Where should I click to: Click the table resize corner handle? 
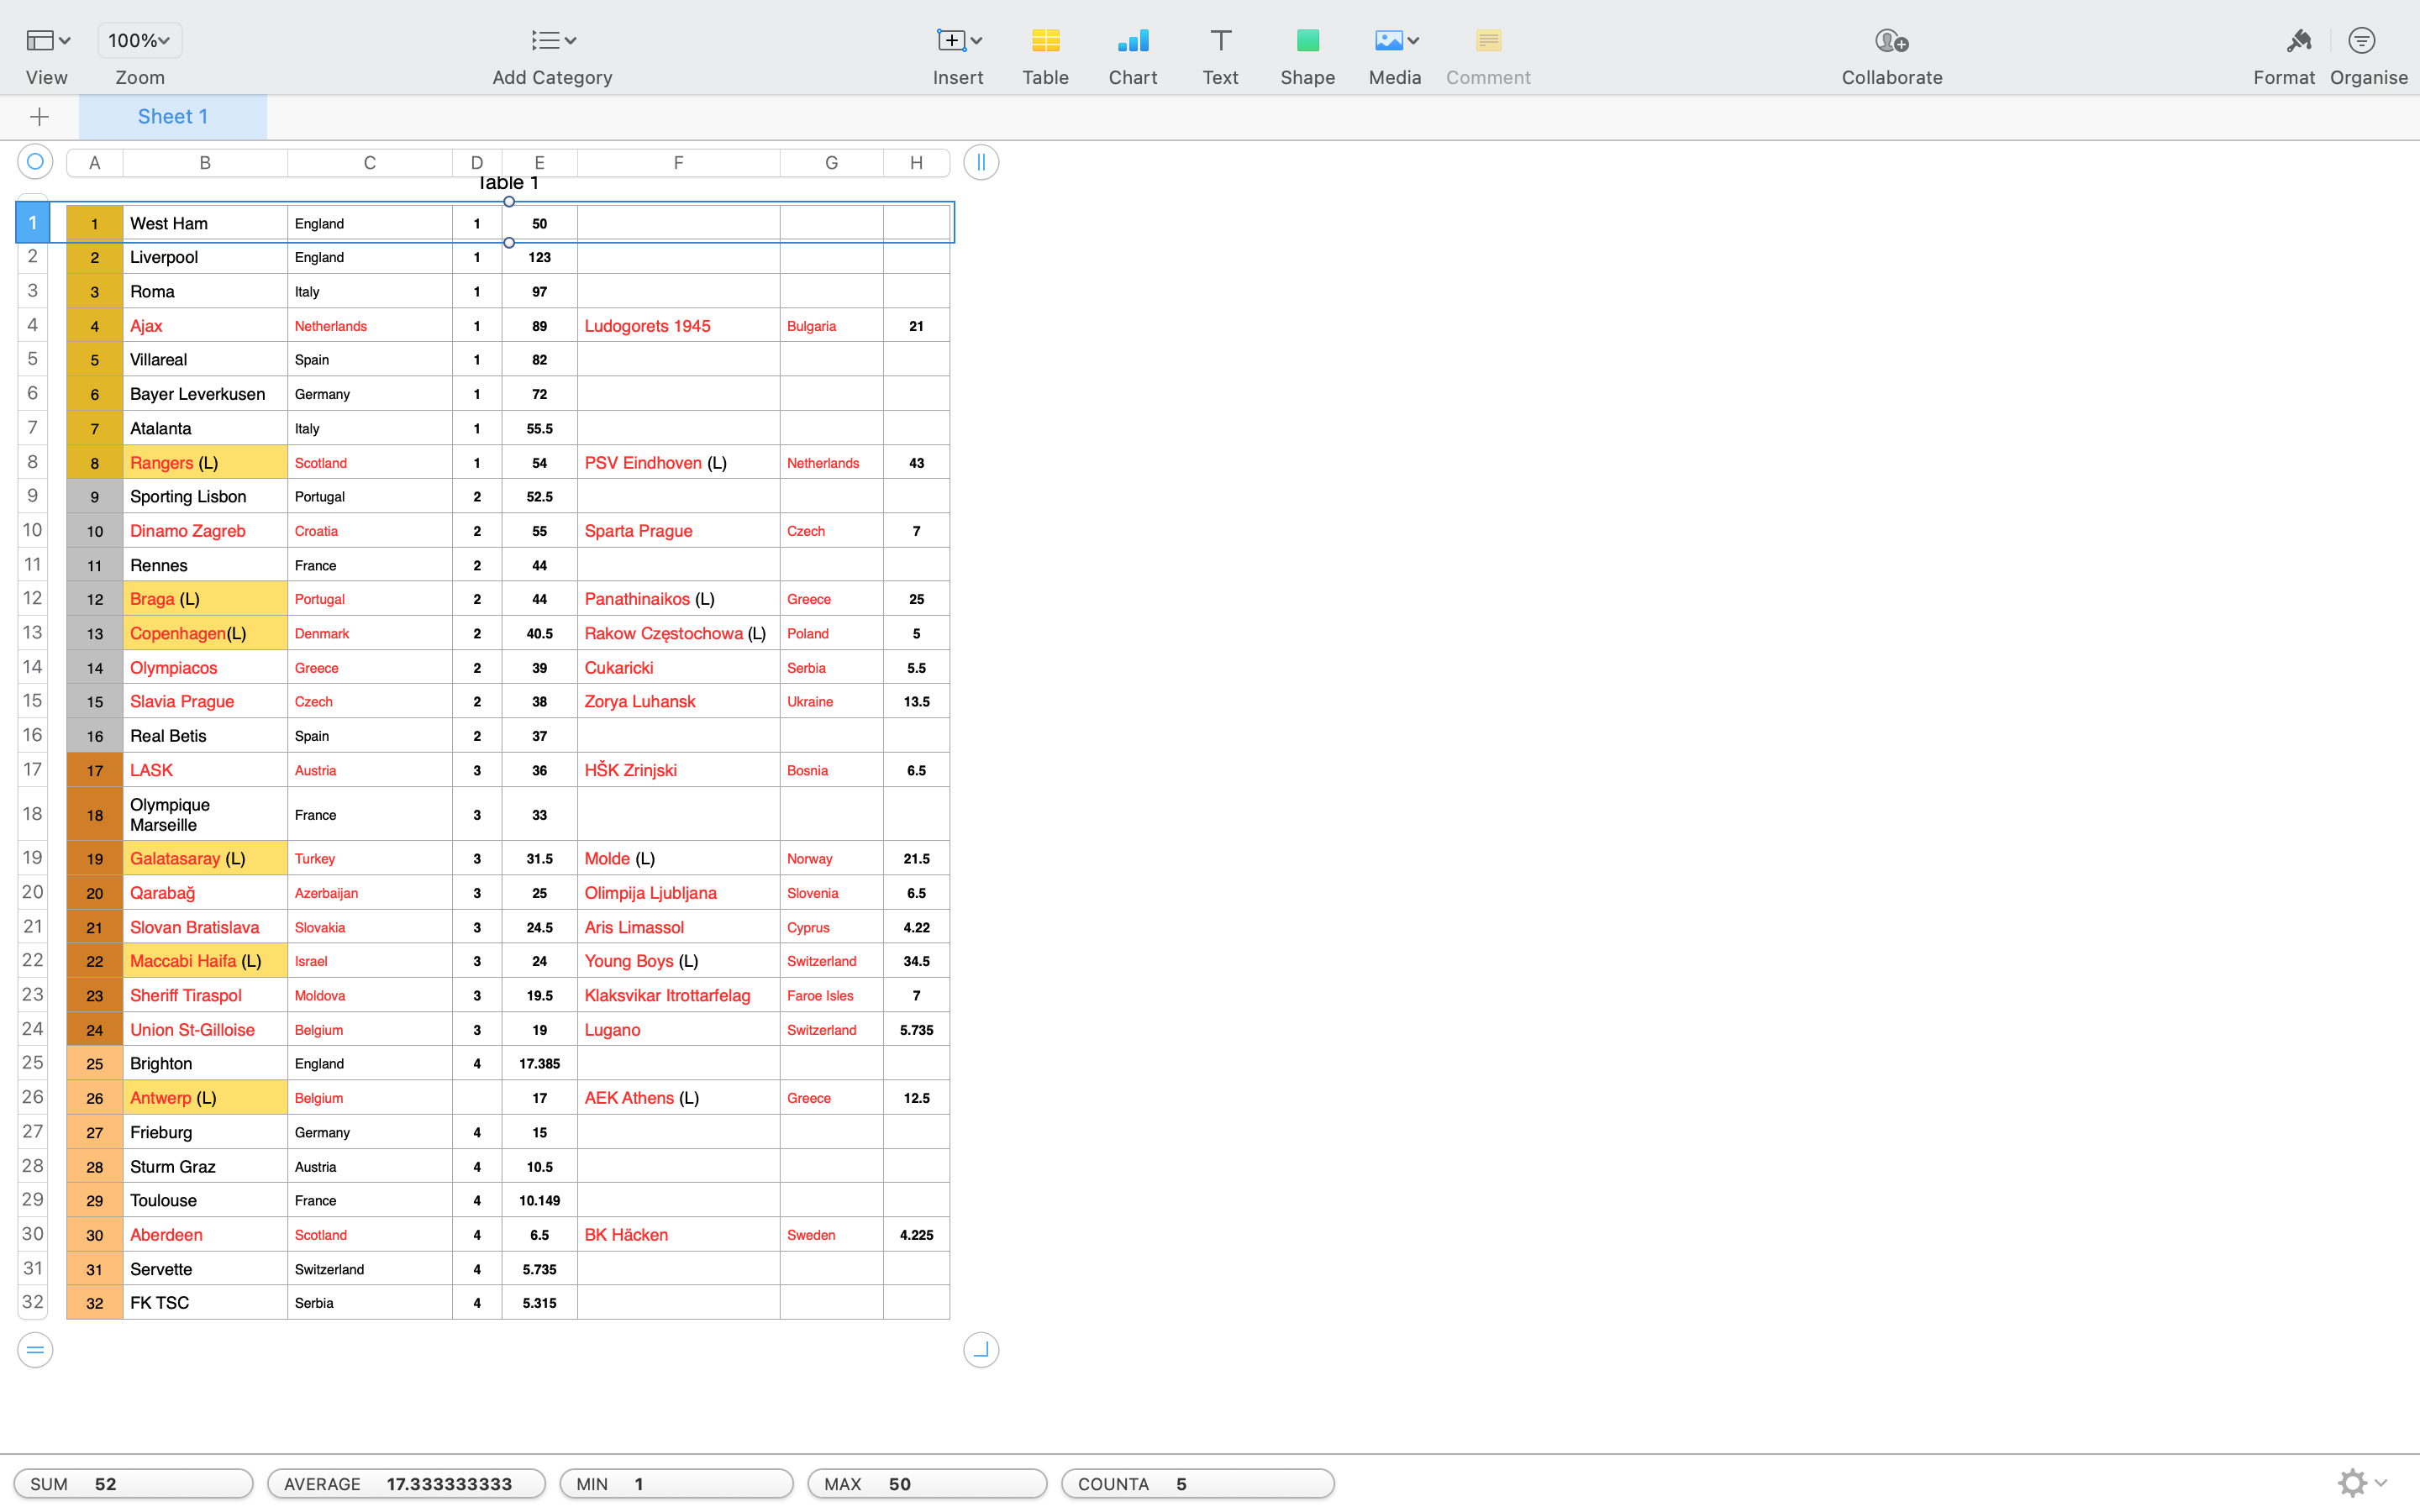pos(981,1350)
